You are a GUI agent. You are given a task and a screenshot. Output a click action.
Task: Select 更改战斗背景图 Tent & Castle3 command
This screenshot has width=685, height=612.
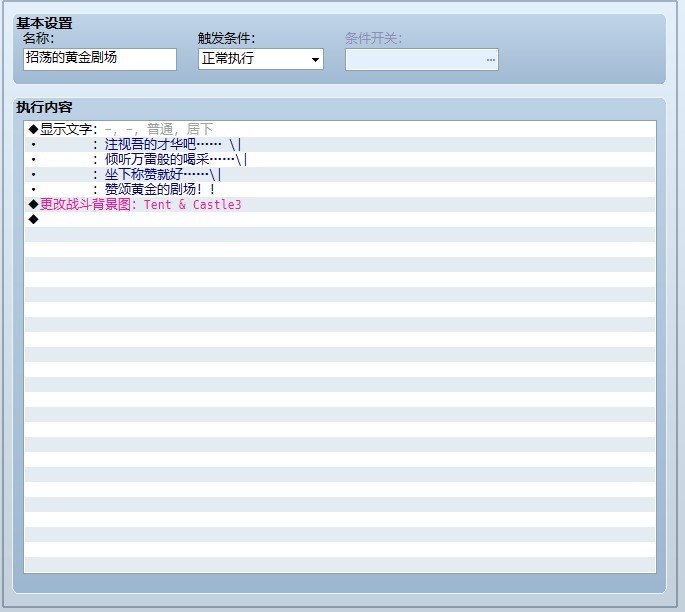[x=339, y=204]
